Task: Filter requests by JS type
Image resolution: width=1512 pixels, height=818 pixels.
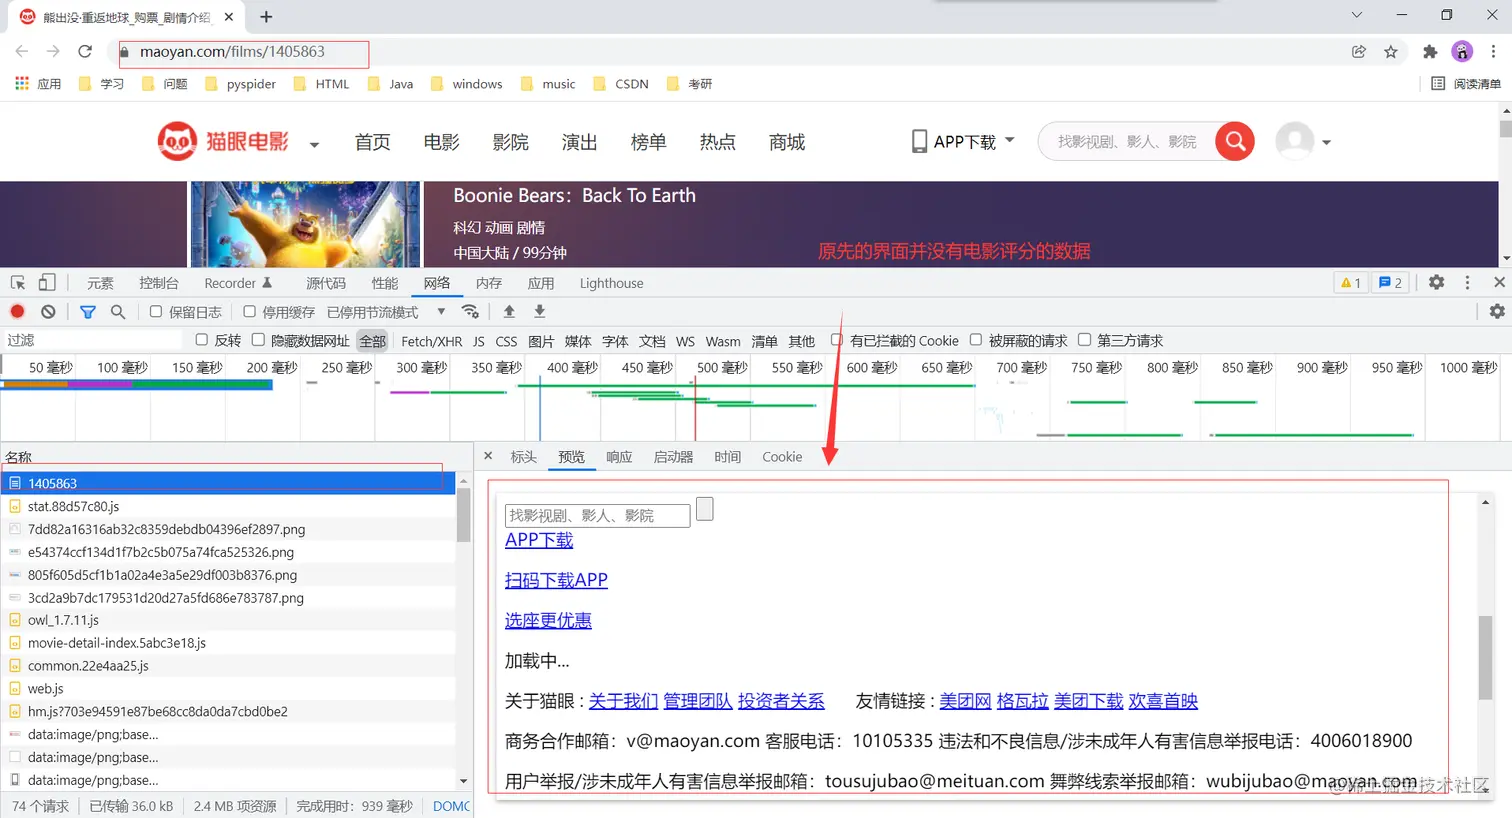Action: point(479,341)
